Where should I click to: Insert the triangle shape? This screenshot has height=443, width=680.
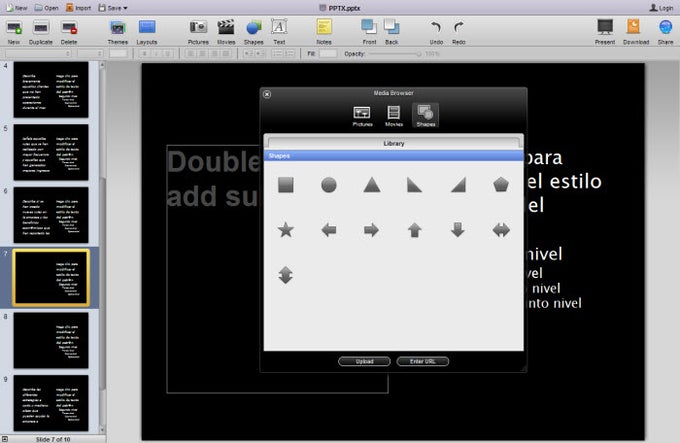coord(372,185)
